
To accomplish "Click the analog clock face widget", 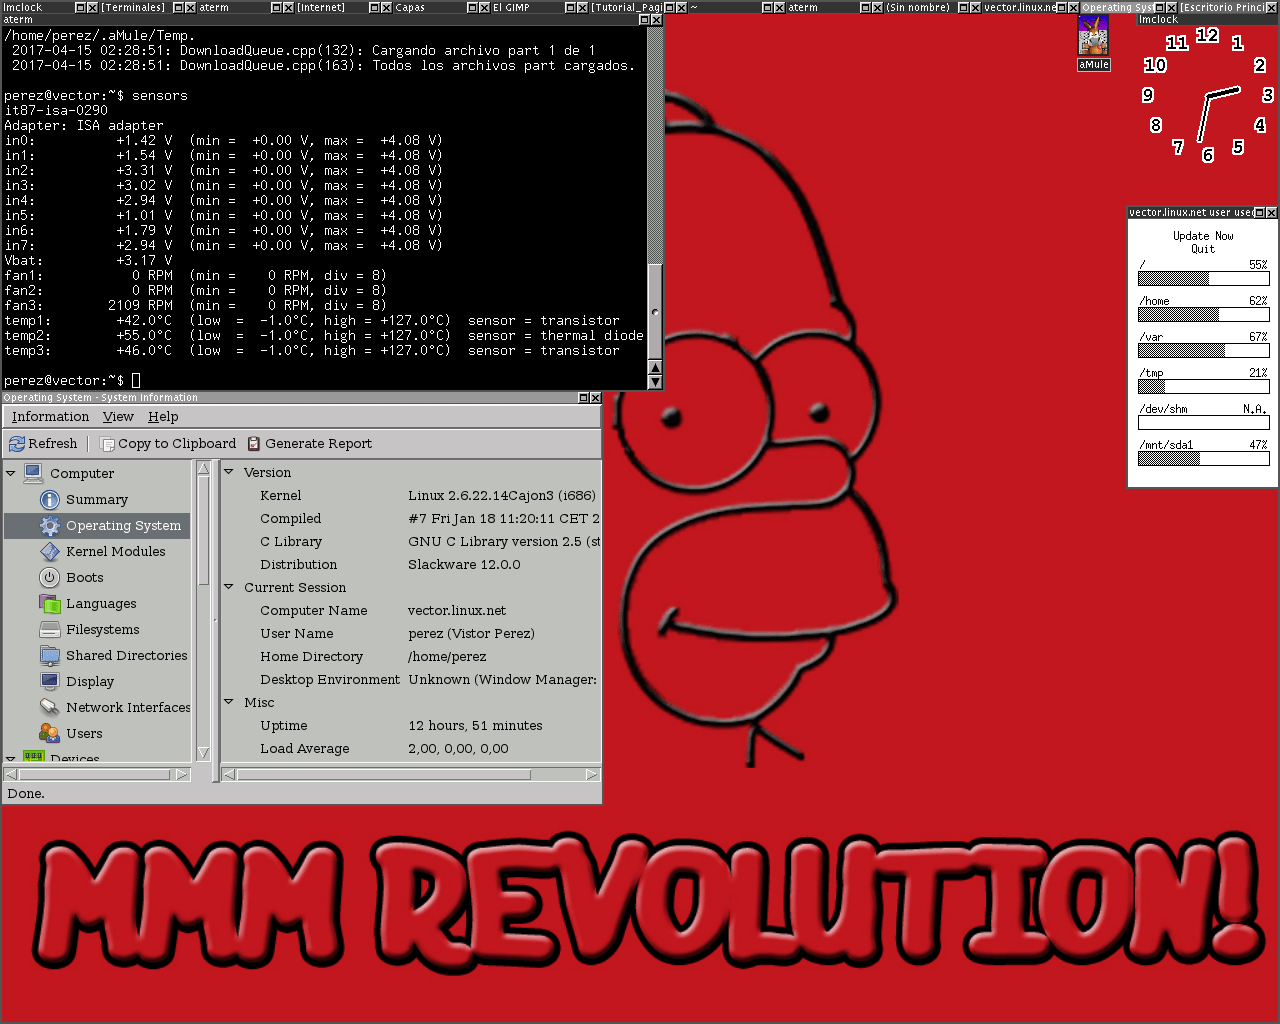I will [1207, 95].
